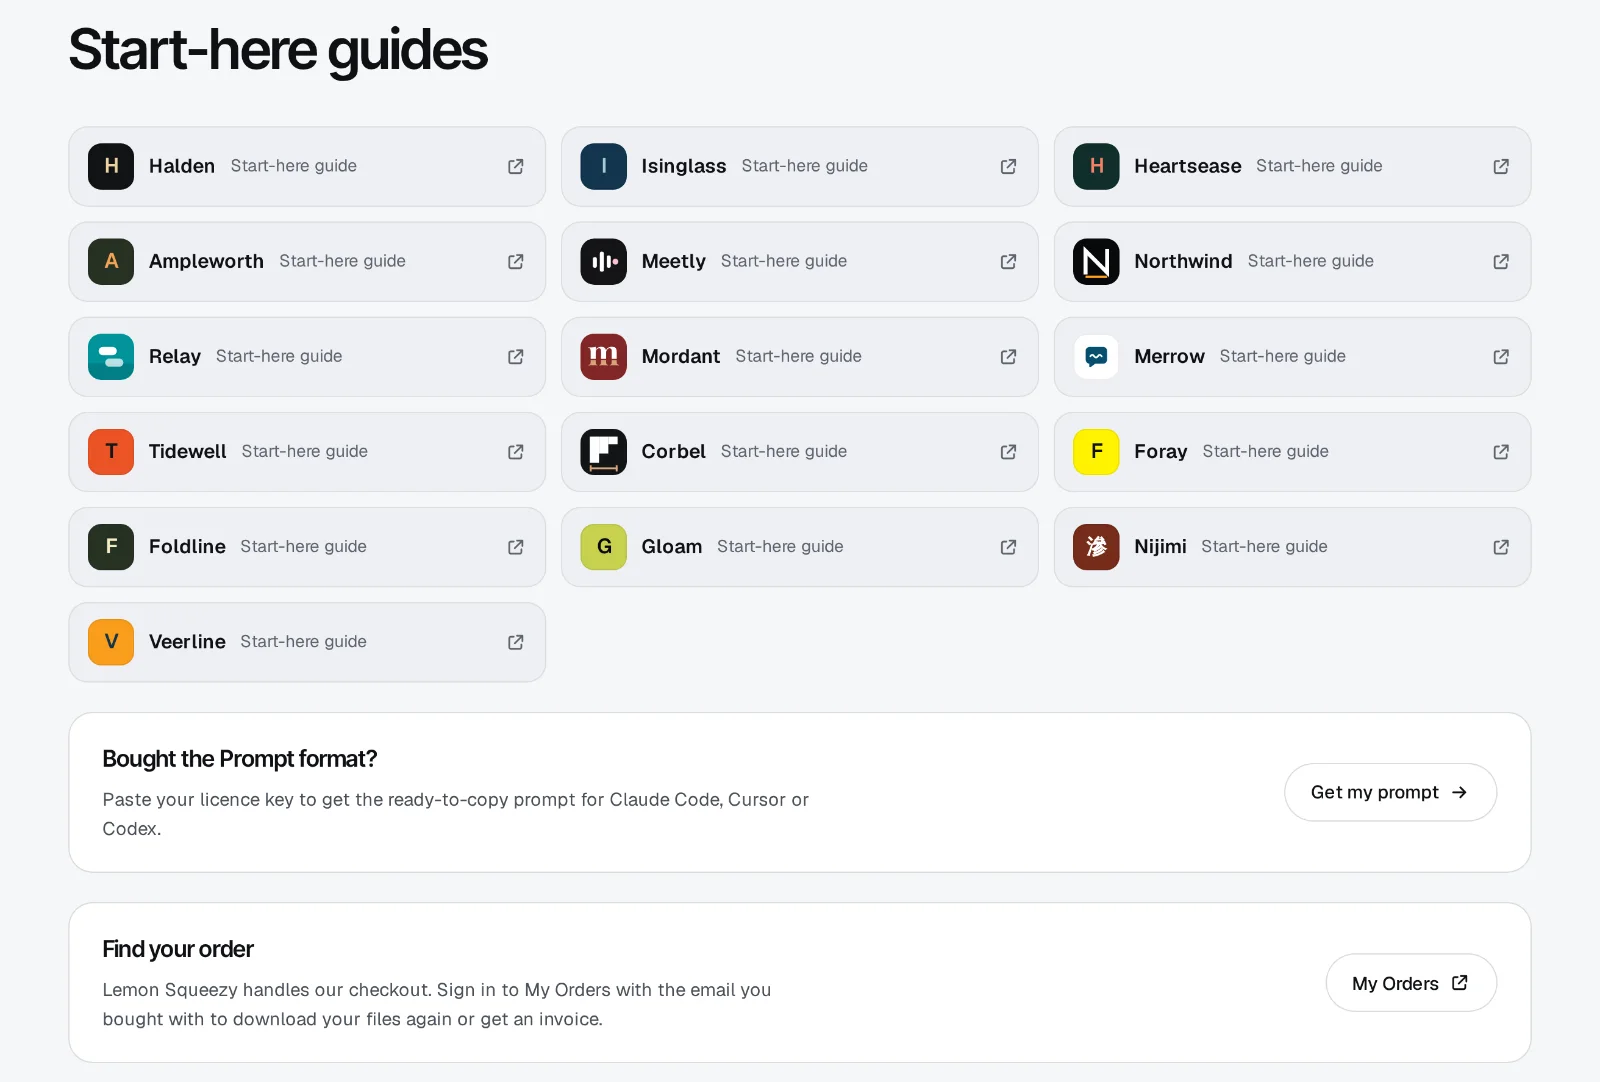Click the Nijimi brown kanji logo icon
The height and width of the screenshot is (1082, 1600).
(x=1096, y=546)
